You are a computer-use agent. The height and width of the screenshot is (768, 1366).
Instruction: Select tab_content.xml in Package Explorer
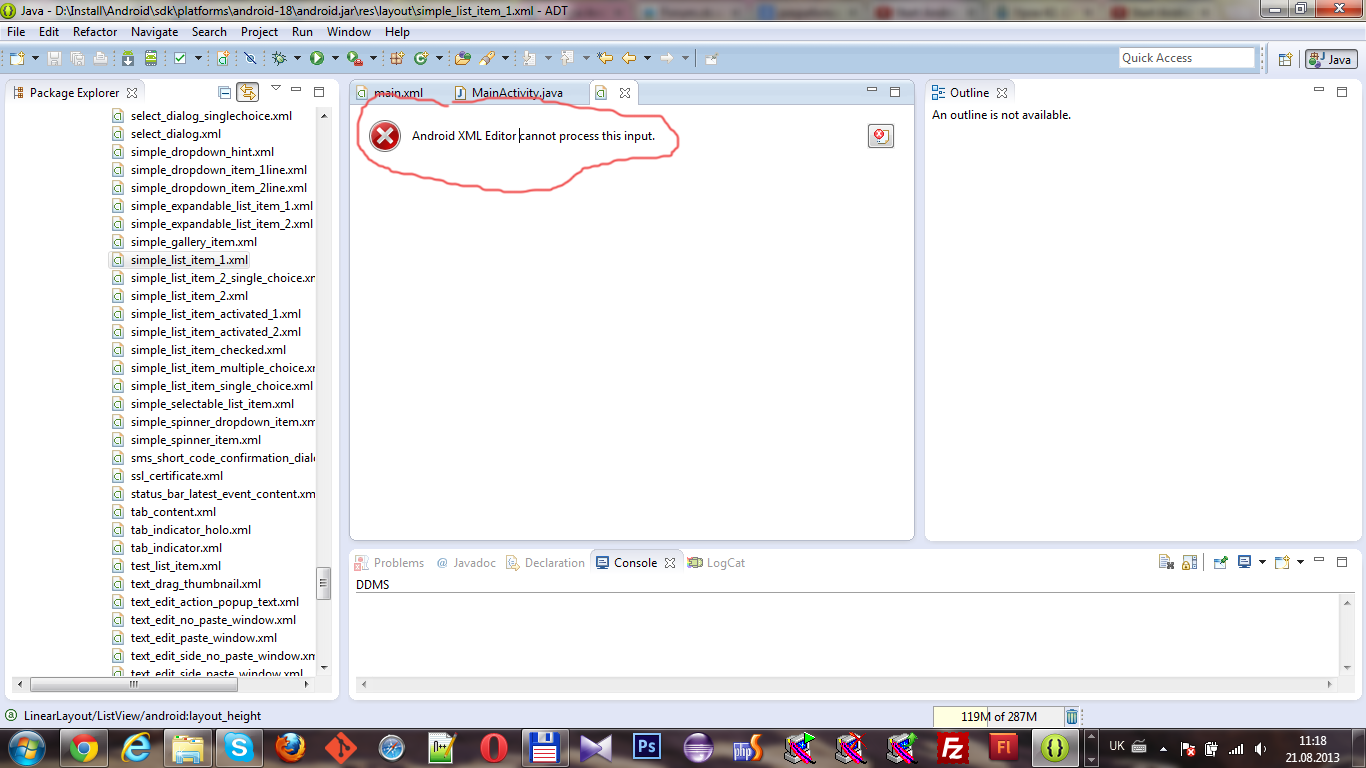click(x=163, y=512)
